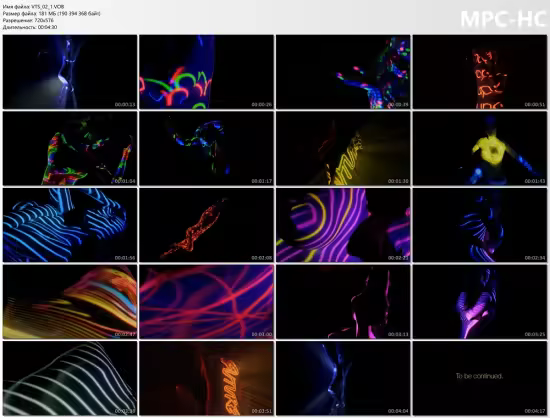Open the white striped frame at 00:03:38

70,378
